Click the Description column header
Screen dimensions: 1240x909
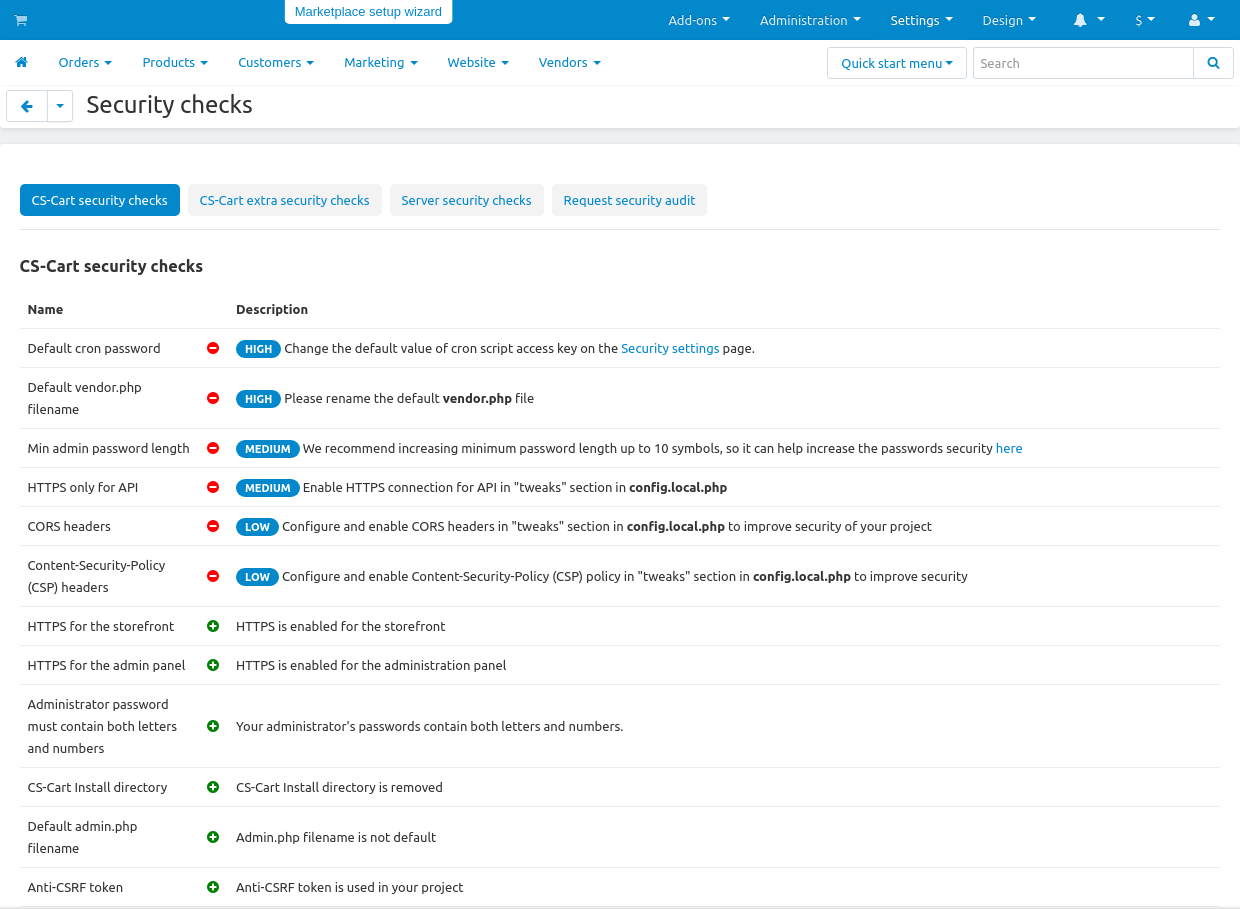(272, 309)
